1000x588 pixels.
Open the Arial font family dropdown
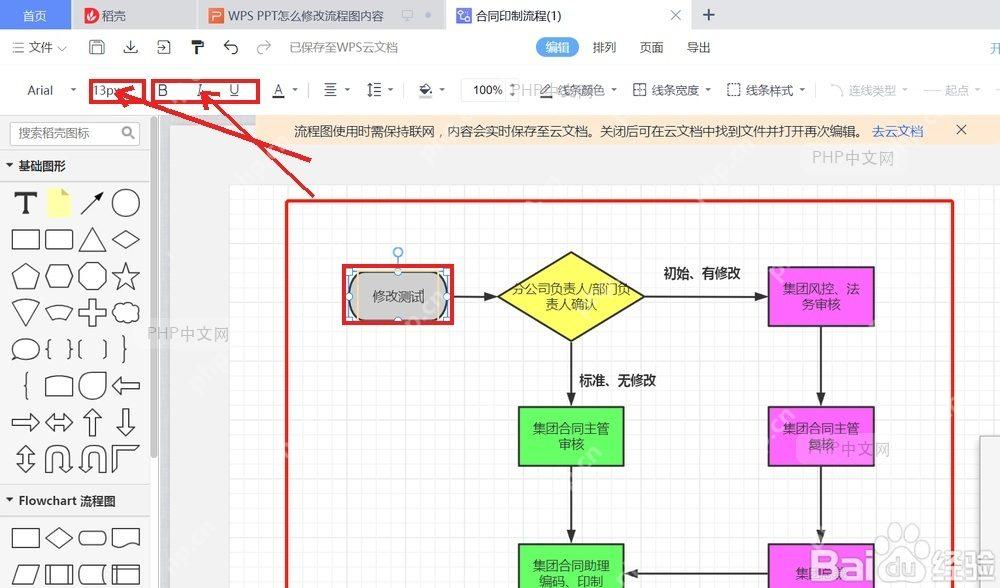point(51,91)
